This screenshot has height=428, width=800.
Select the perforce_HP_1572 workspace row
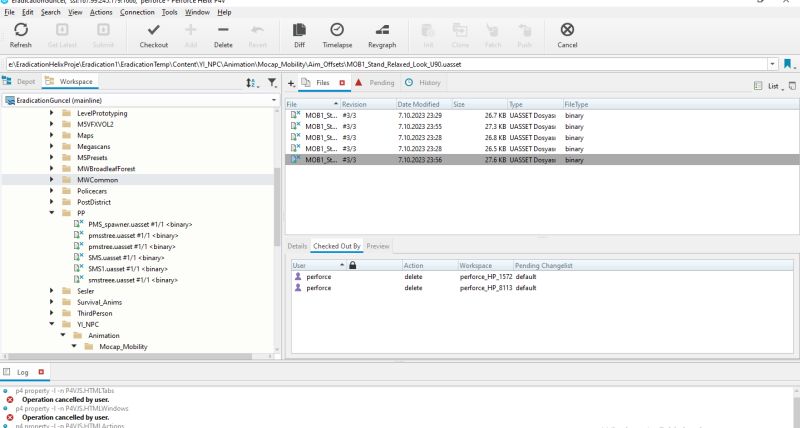[542, 276]
